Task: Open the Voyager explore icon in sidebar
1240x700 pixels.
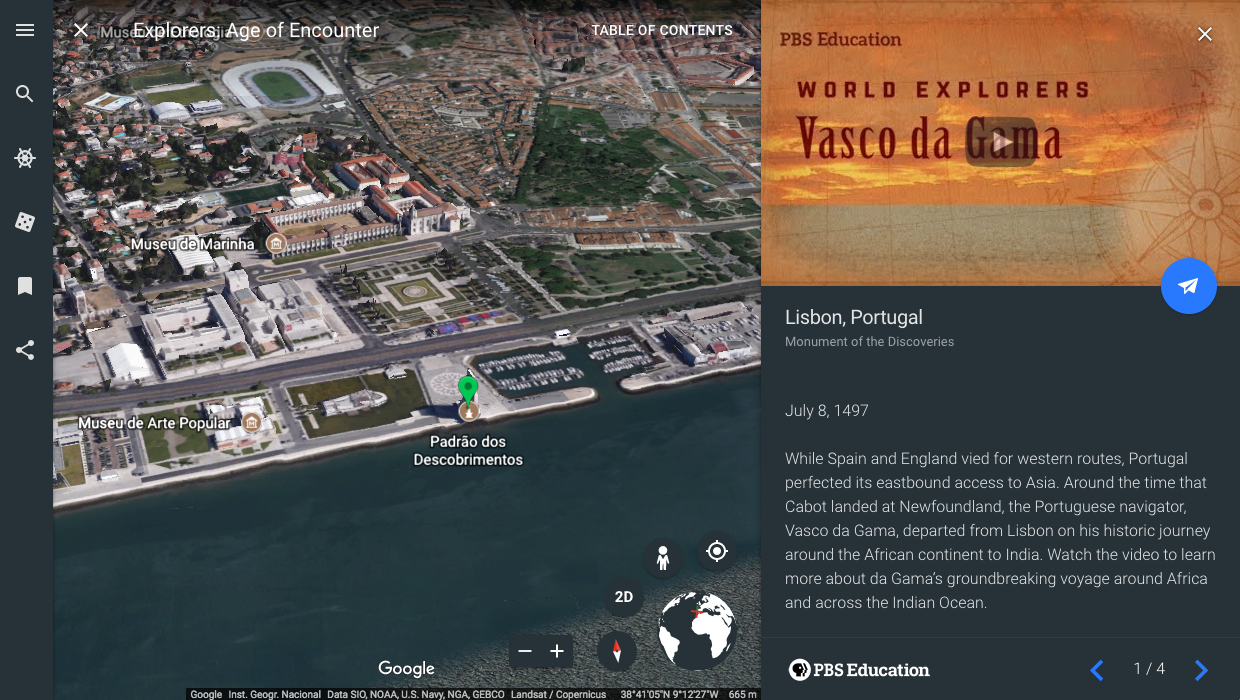Action: click(x=25, y=158)
